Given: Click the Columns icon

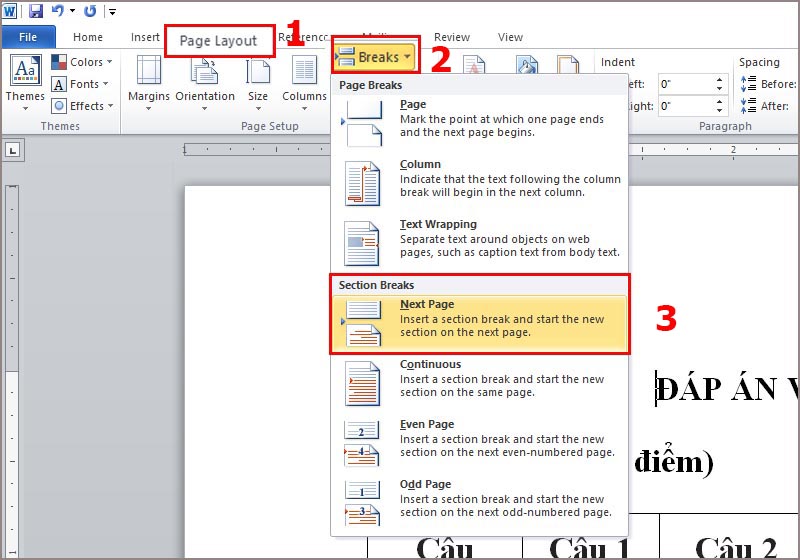Looking at the screenshot, I should (304, 70).
